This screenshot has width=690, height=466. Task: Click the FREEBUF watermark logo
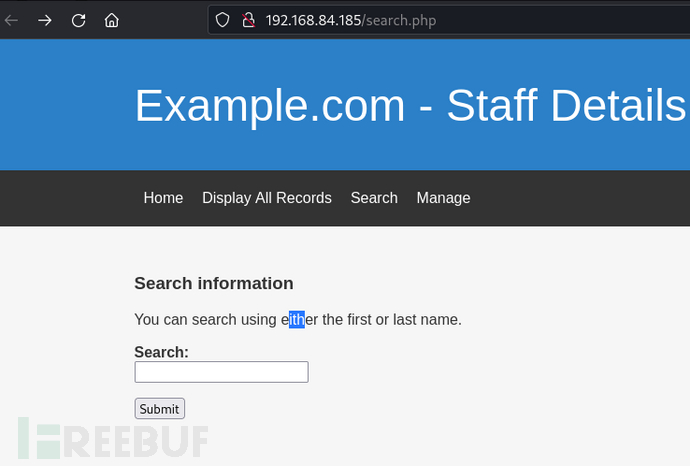pos(113,440)
